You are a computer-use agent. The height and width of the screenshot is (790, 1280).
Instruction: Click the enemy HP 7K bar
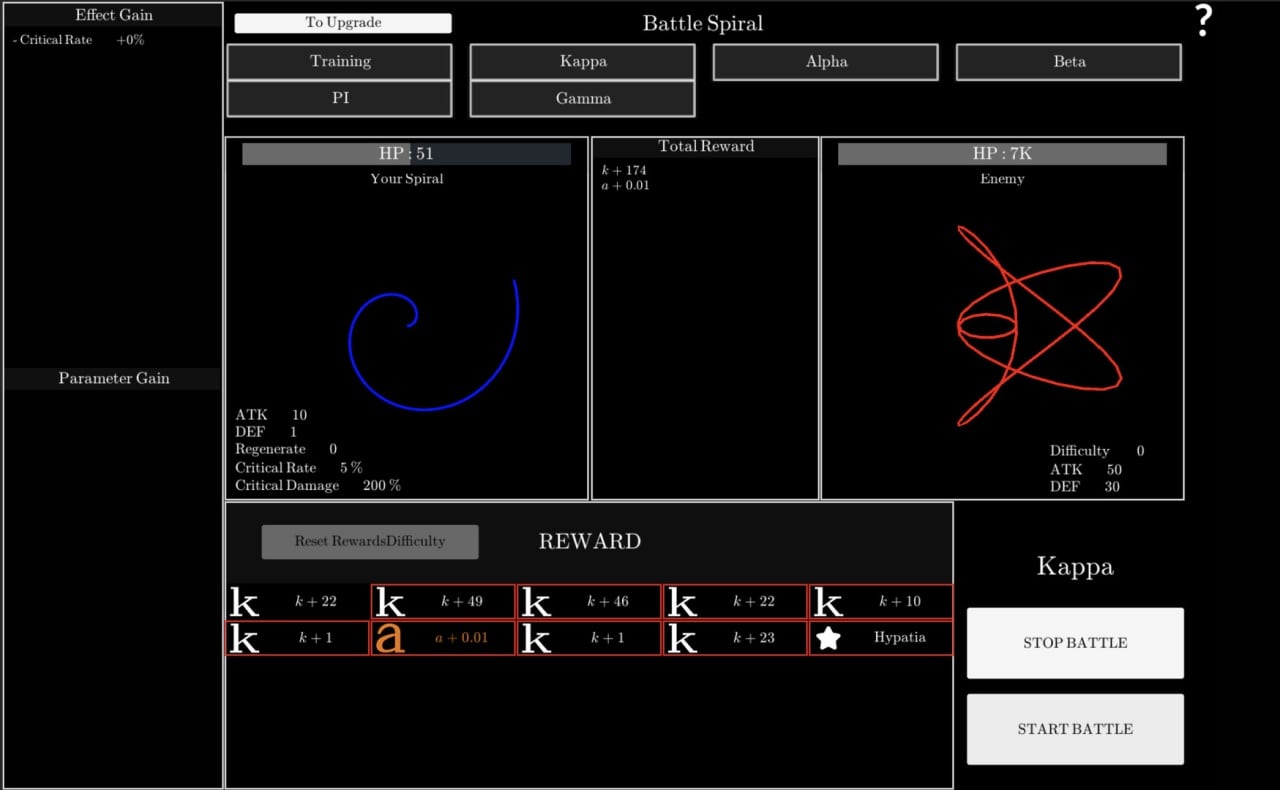[1002, 154]
